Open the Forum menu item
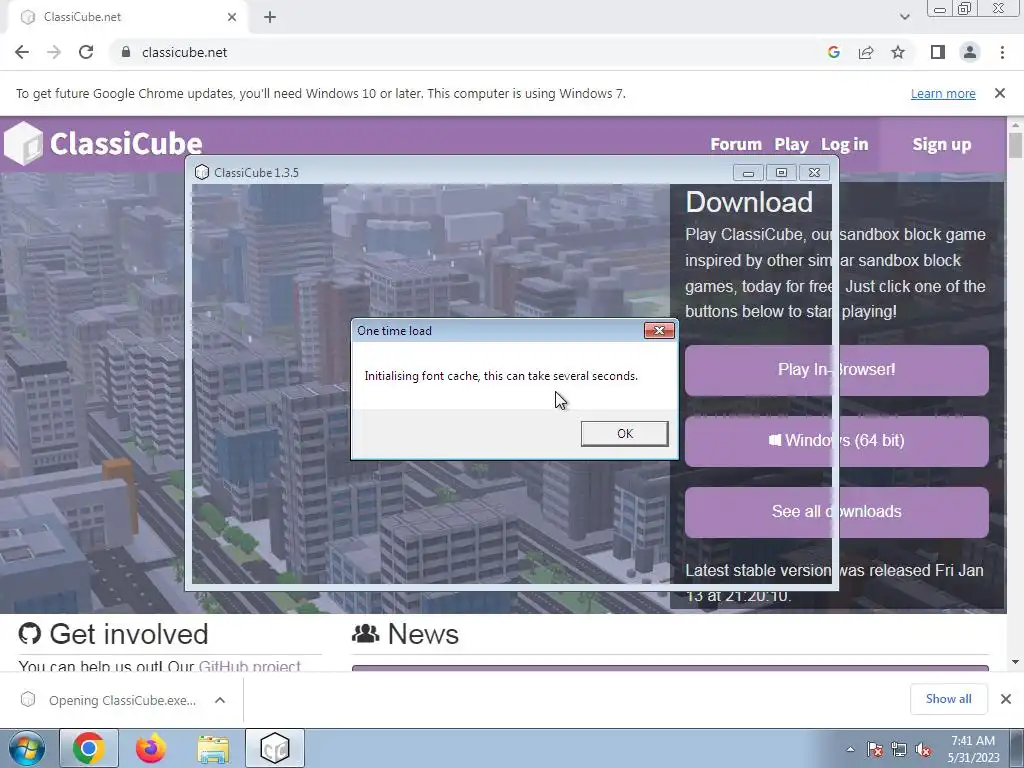 pos(736,144)
